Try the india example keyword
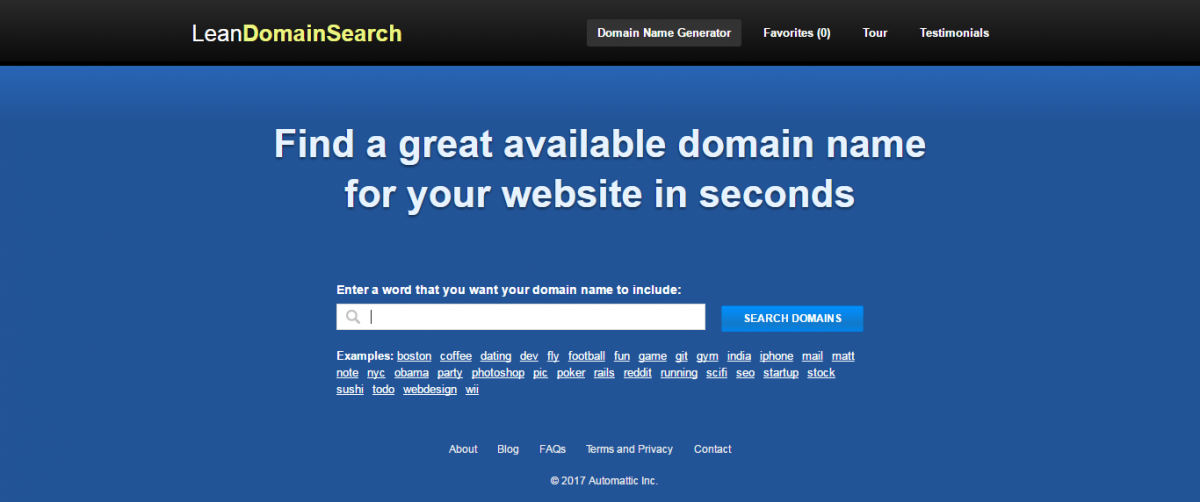The width and height of the screenshot is (1200, 502). pos(739,356)
